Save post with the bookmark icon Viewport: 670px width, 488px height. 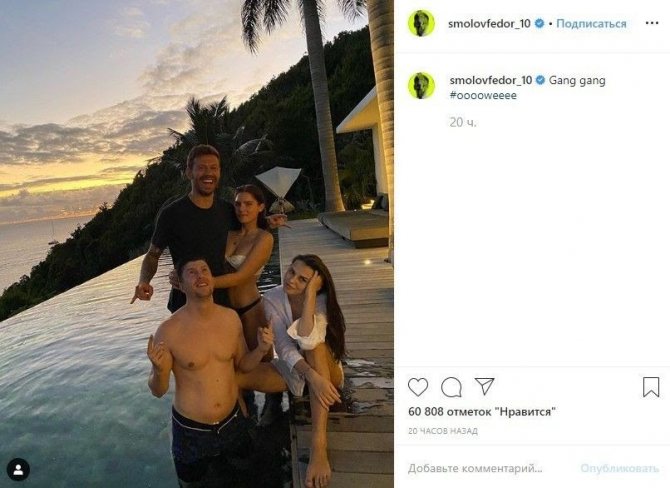[x=651, y=387]
